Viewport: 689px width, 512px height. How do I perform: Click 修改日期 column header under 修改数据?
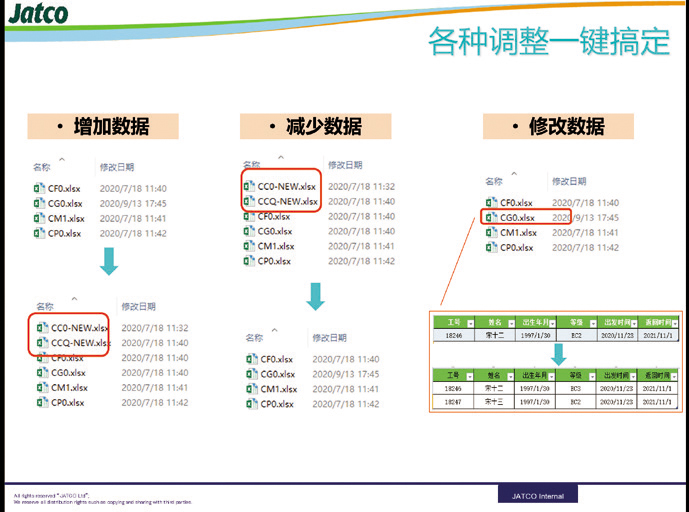568,181
